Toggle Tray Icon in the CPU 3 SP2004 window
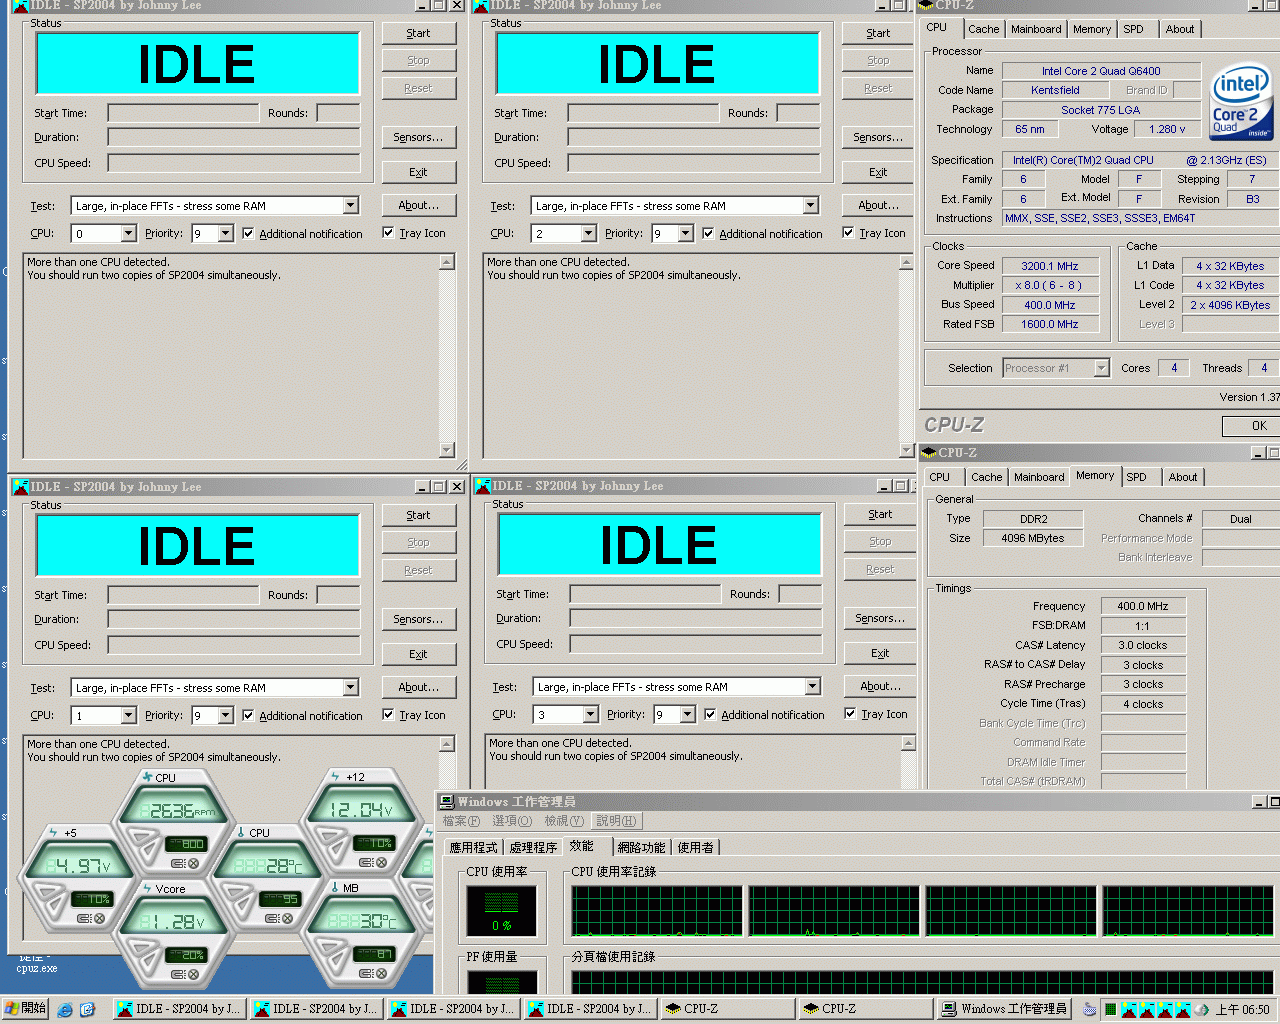Viewport: 1280px width, 1024px height. (x=850, y=714)
